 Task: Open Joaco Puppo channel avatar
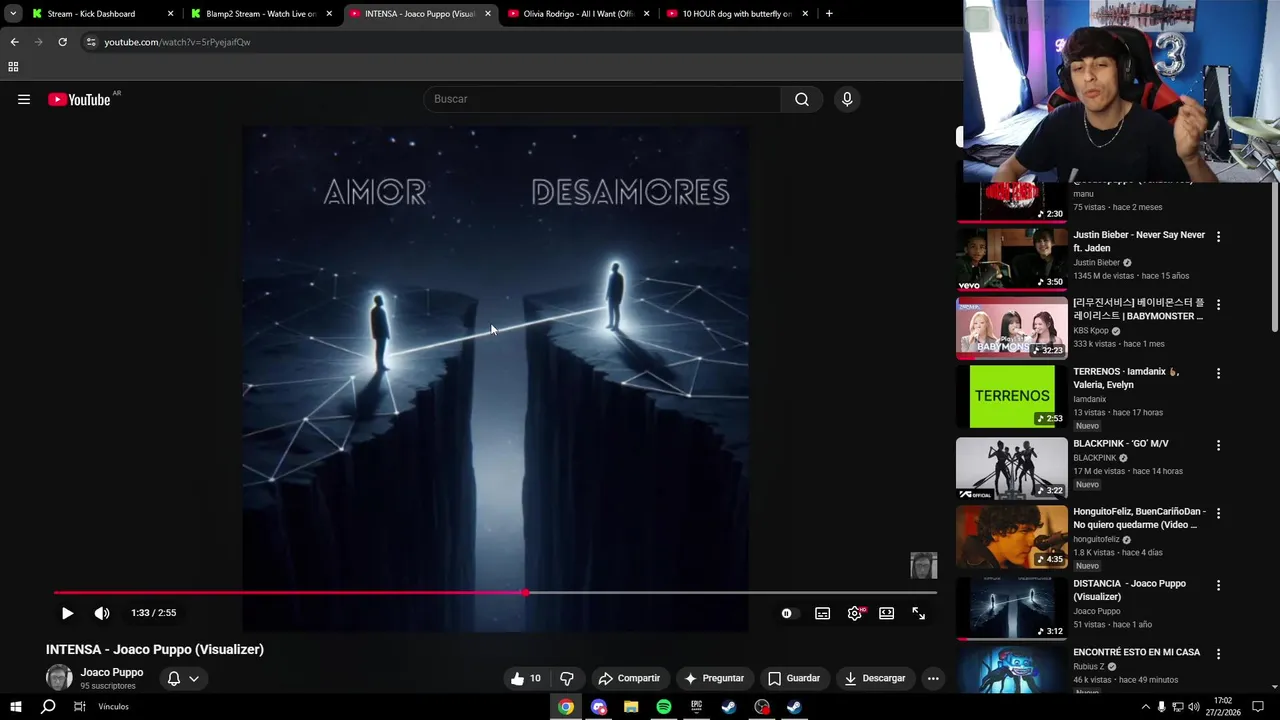pyautogui.click(x=59, y=678)
